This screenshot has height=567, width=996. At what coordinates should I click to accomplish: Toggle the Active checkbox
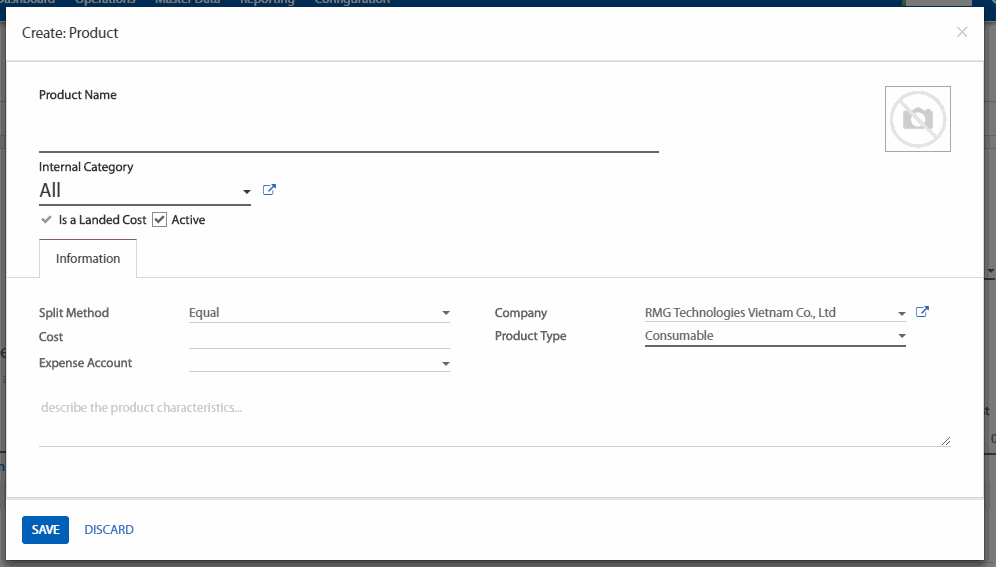click(x=159, y=219)
